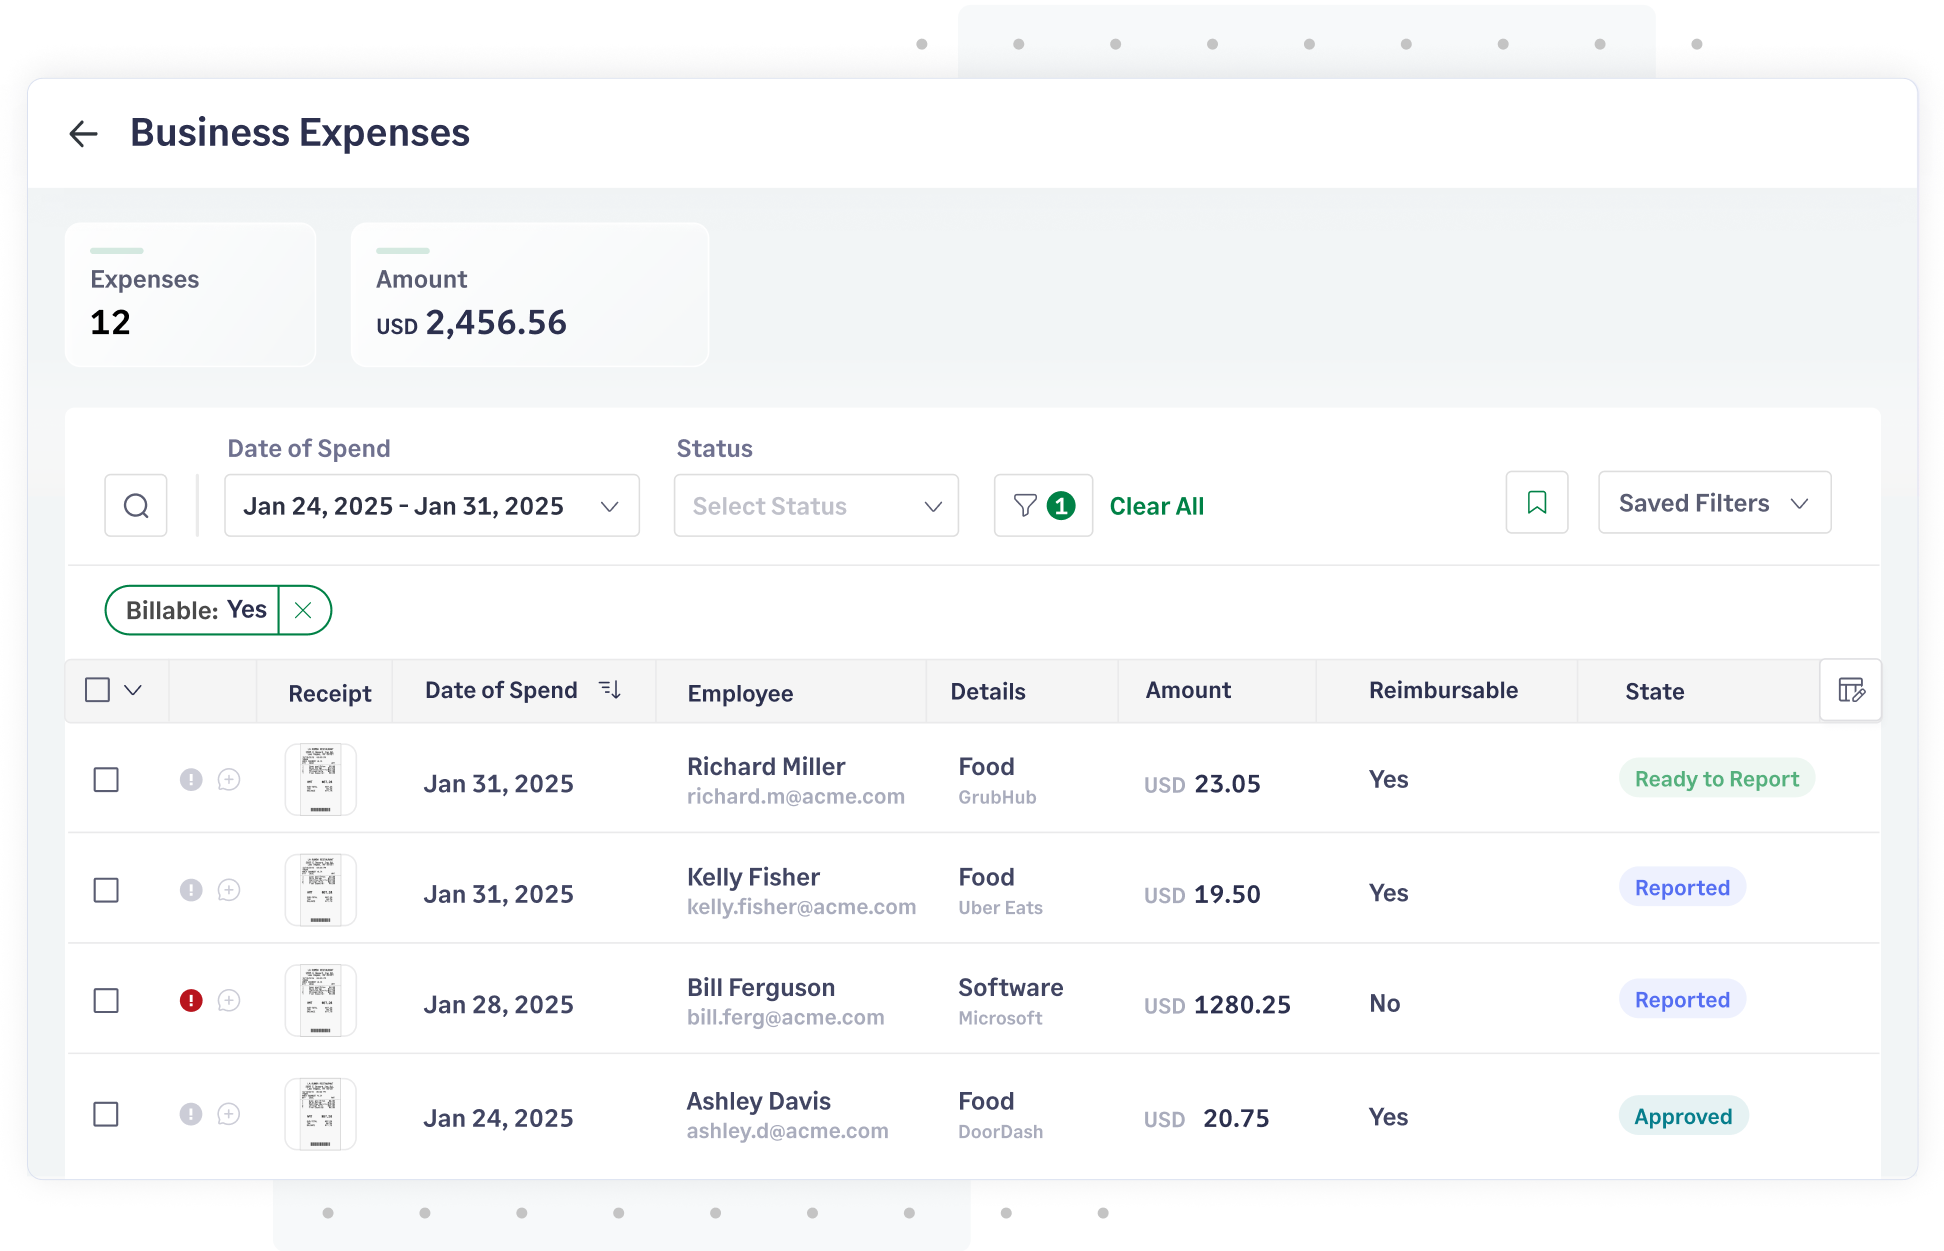Add a comment on Richard Miller's expense row
The height and width of the screenshot is (1251, 1944).
coord(229,780)
